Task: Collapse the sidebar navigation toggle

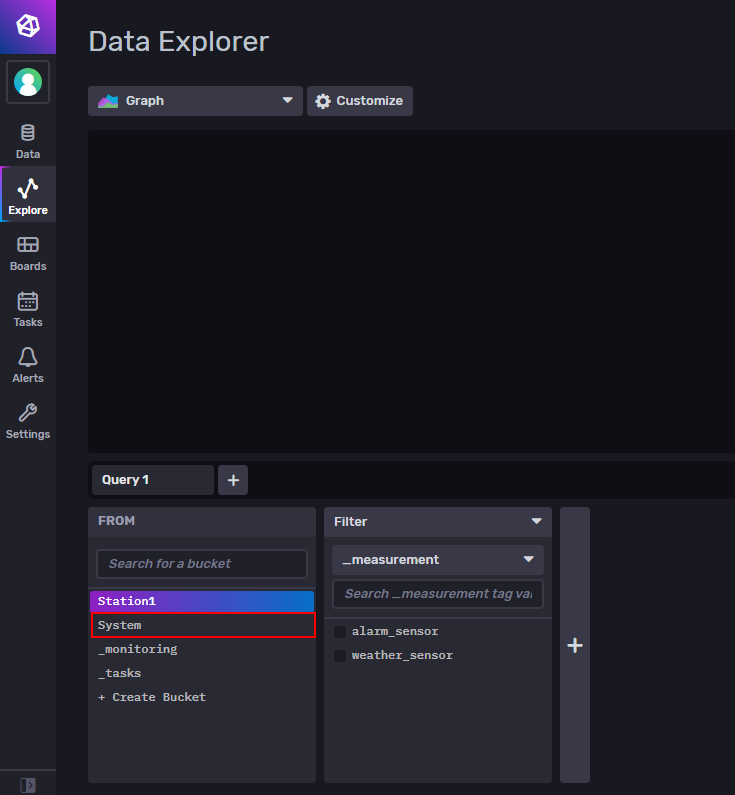Action: pos(28,785)
